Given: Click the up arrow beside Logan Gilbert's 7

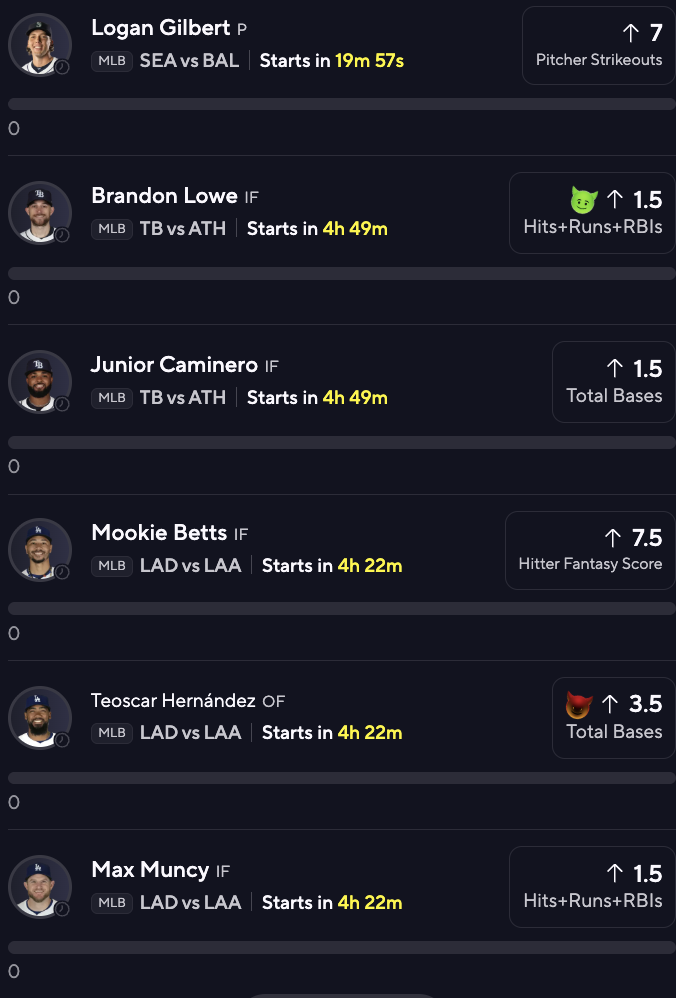Looking at the screenshot, I should pyautogui.click(x=630, y=33).
